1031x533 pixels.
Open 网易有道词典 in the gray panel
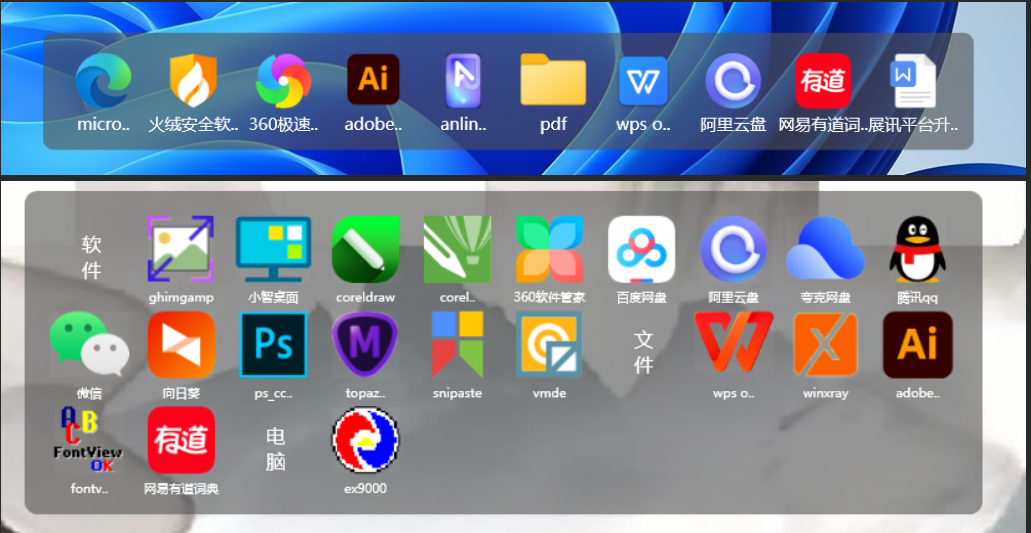coord(181,440)
